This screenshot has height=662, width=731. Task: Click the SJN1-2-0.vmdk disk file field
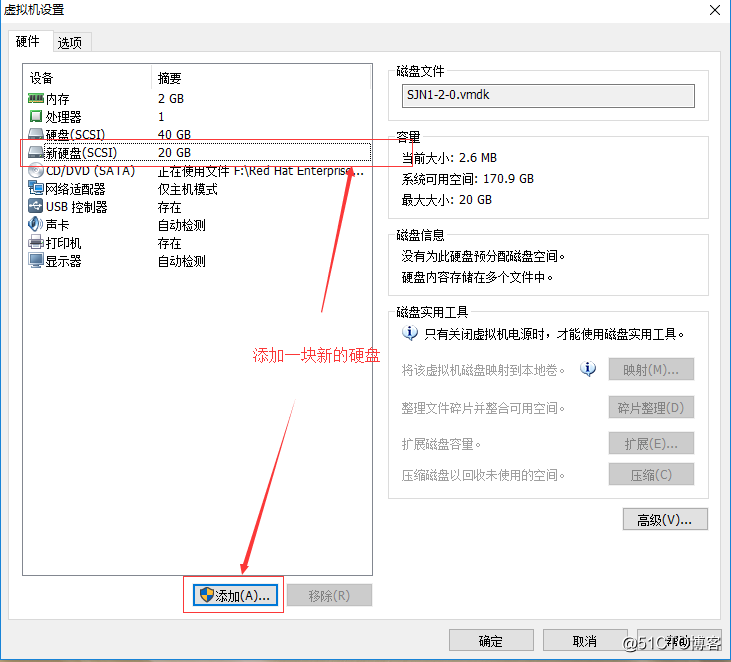click(x=548, y=96)
